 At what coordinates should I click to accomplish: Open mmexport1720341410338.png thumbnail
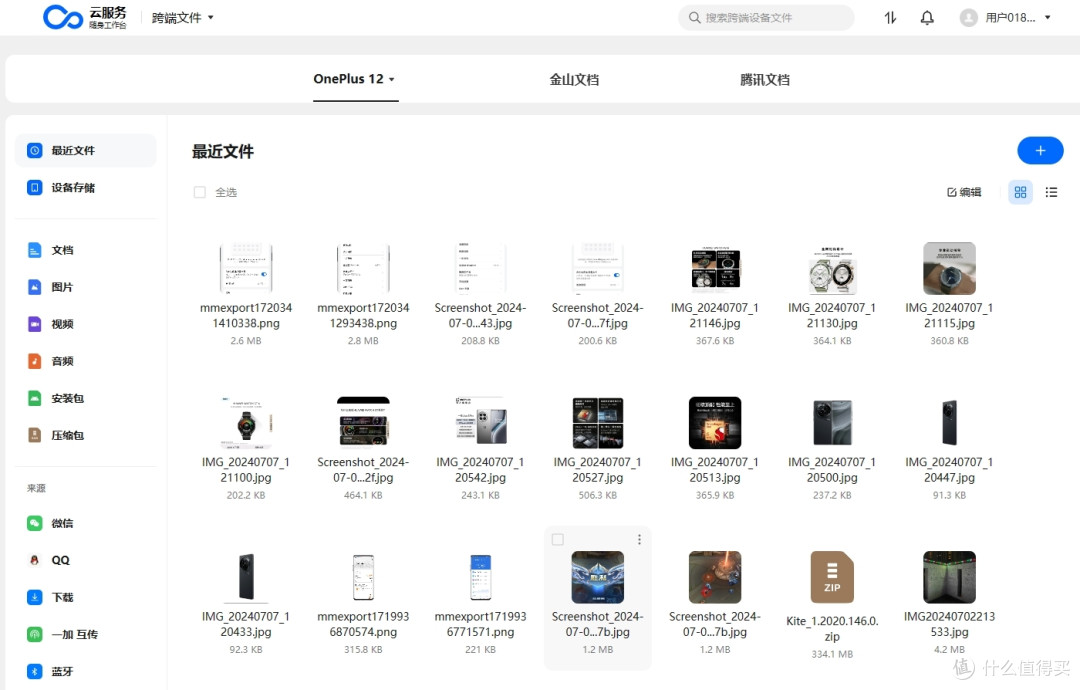246,269
